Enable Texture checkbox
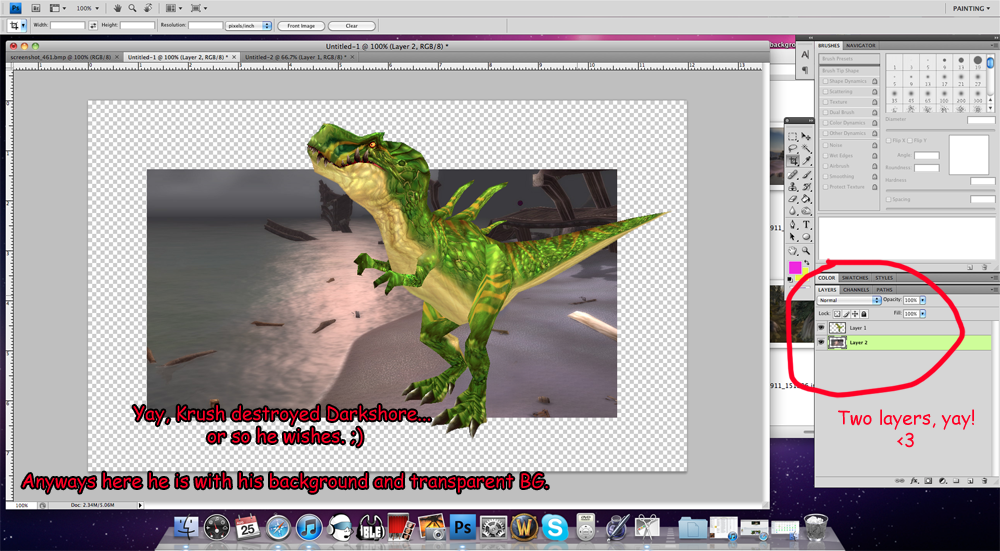This screenshot has width=1000, height=551. click(x=826, y=102)
